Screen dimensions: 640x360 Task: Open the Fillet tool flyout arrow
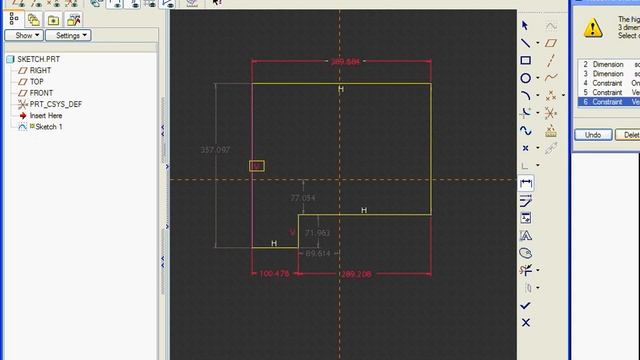coord(538,113)
